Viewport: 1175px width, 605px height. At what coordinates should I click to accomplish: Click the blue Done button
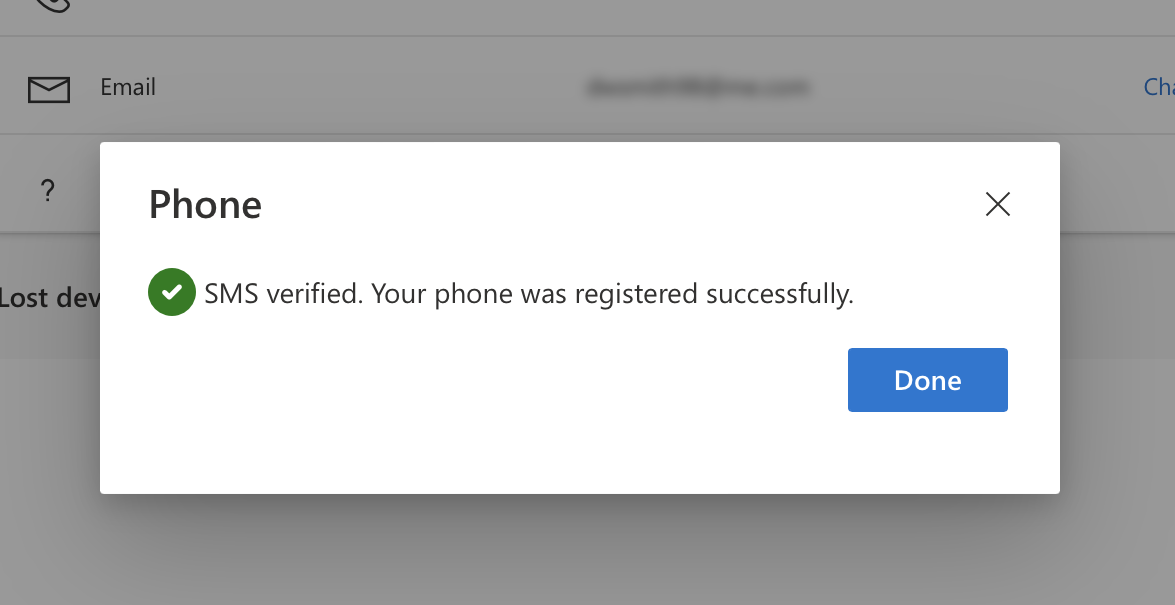(x=927, y=380)
